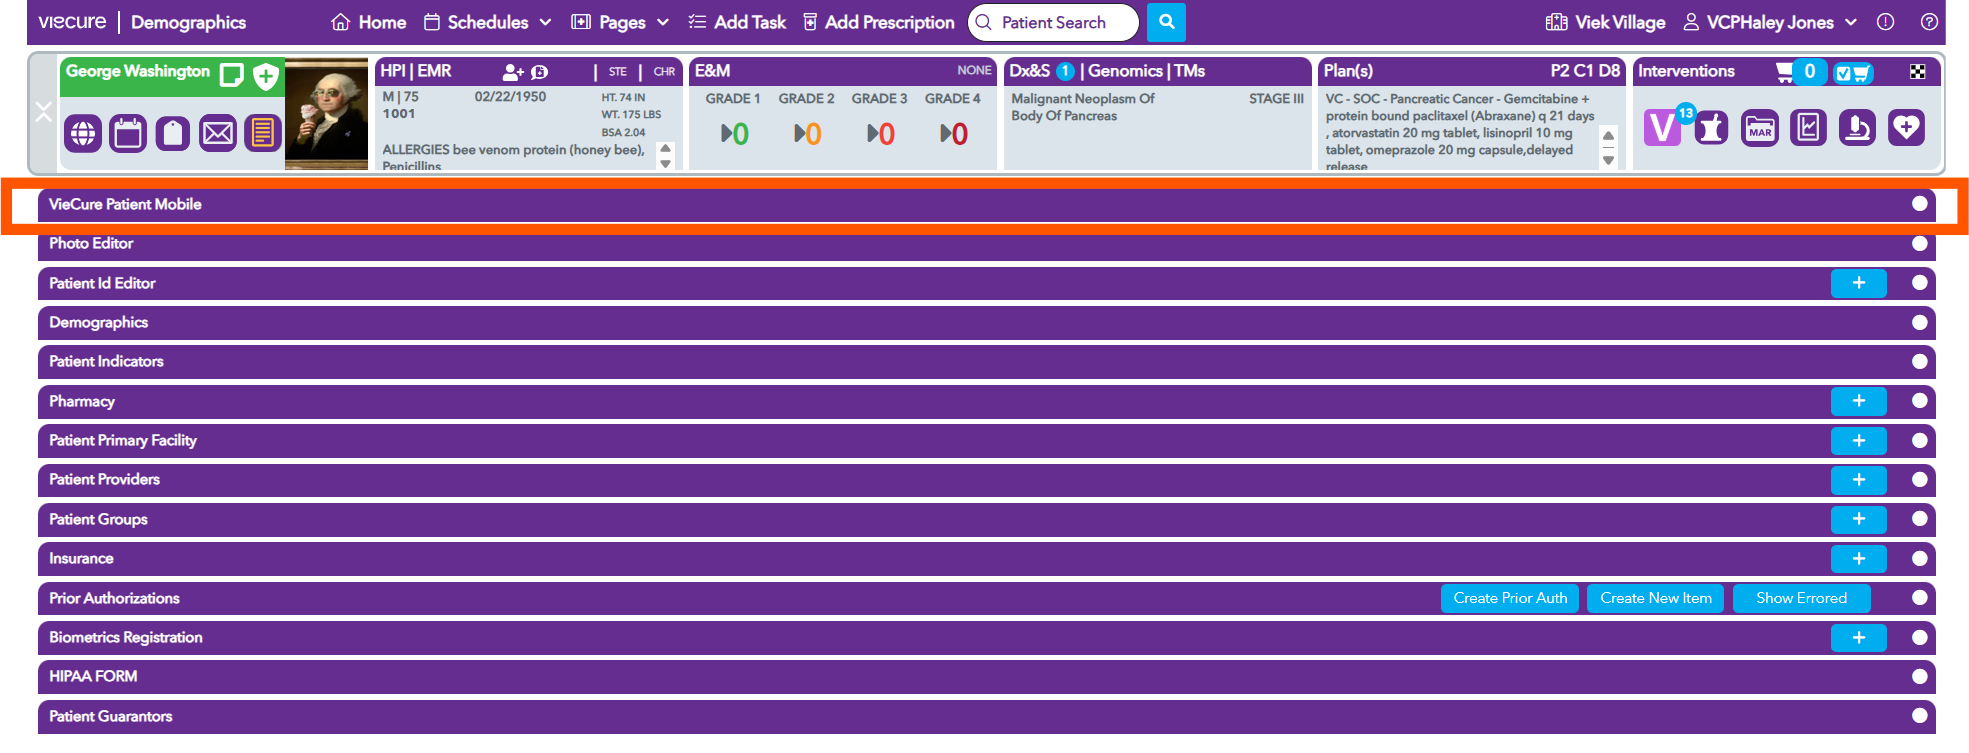The width and height of the screenshot is (1969, 753).
Task: Expand the Patient Id Editor section header
Action: click(x=986, y=283)
